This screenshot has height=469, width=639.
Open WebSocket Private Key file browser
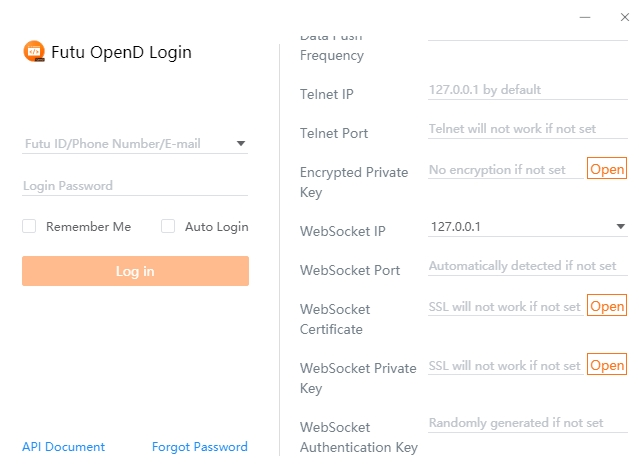607,366
